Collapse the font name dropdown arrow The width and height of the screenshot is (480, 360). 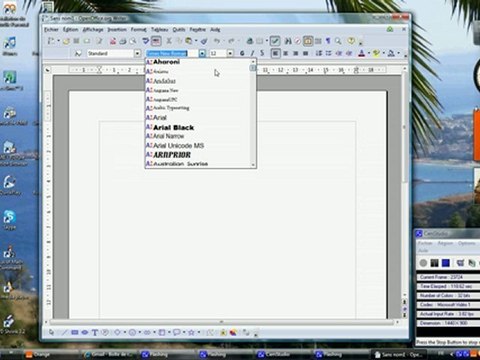(x=202, y=53)
